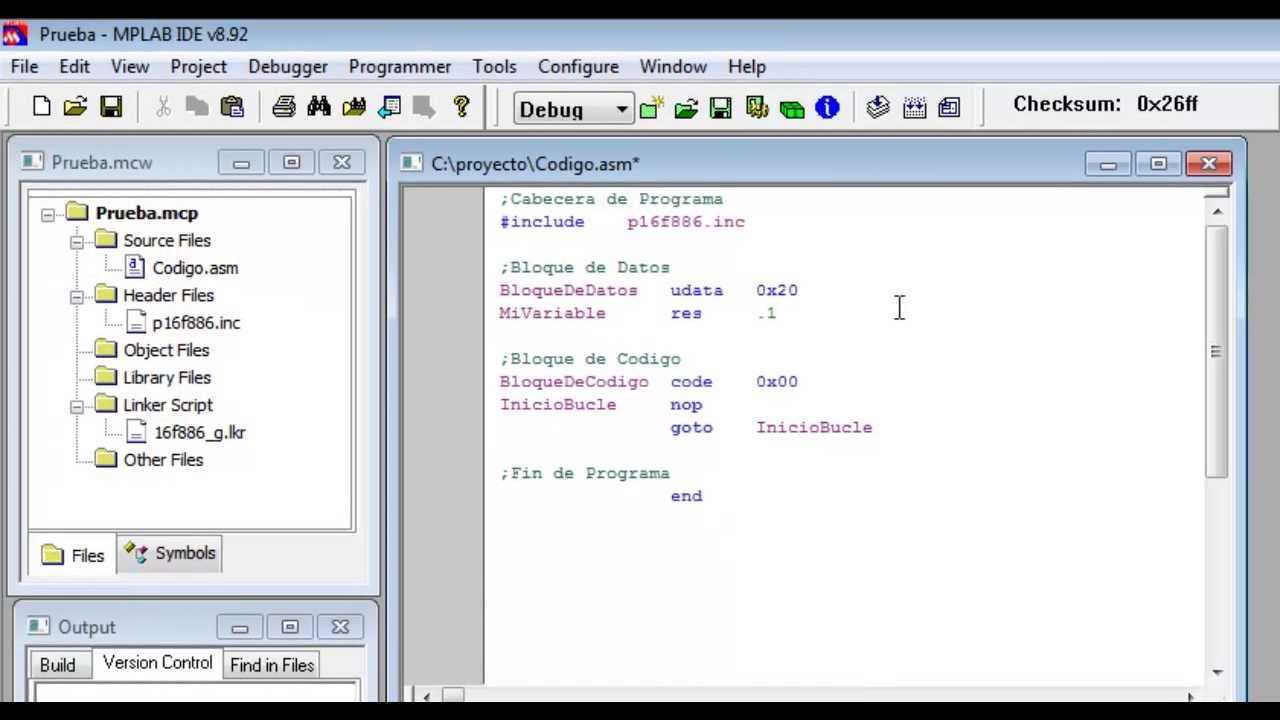
Task: Click the Build All icon
Action: (x=914, y=107)
